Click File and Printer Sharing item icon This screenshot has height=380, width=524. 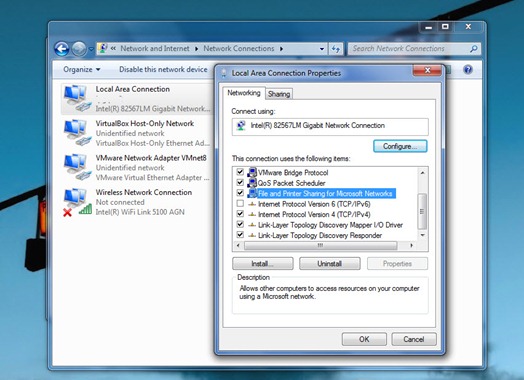(x=252, y=193)
